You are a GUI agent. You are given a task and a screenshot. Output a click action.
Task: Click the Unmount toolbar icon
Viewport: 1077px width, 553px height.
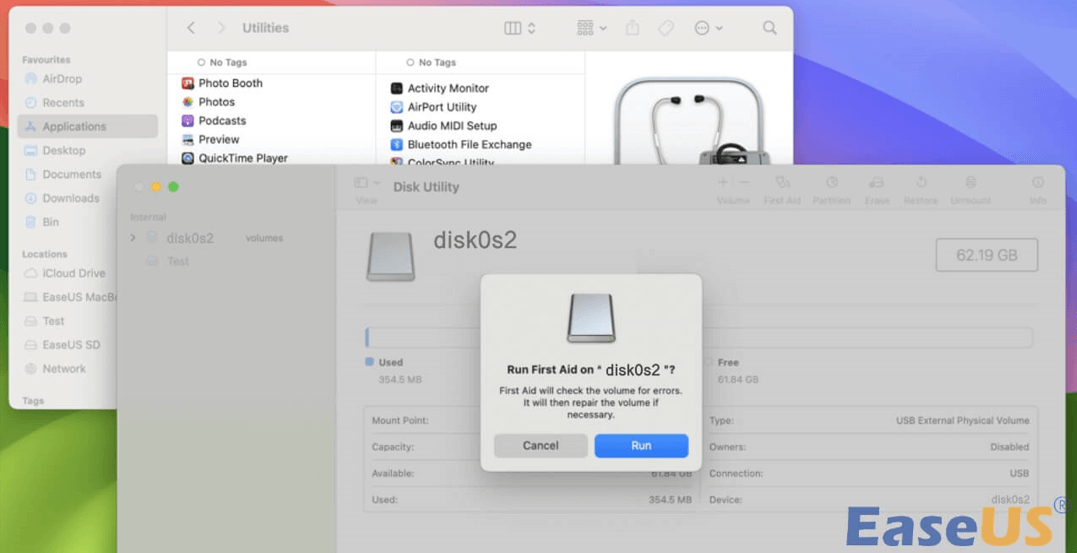click(970, 184)
